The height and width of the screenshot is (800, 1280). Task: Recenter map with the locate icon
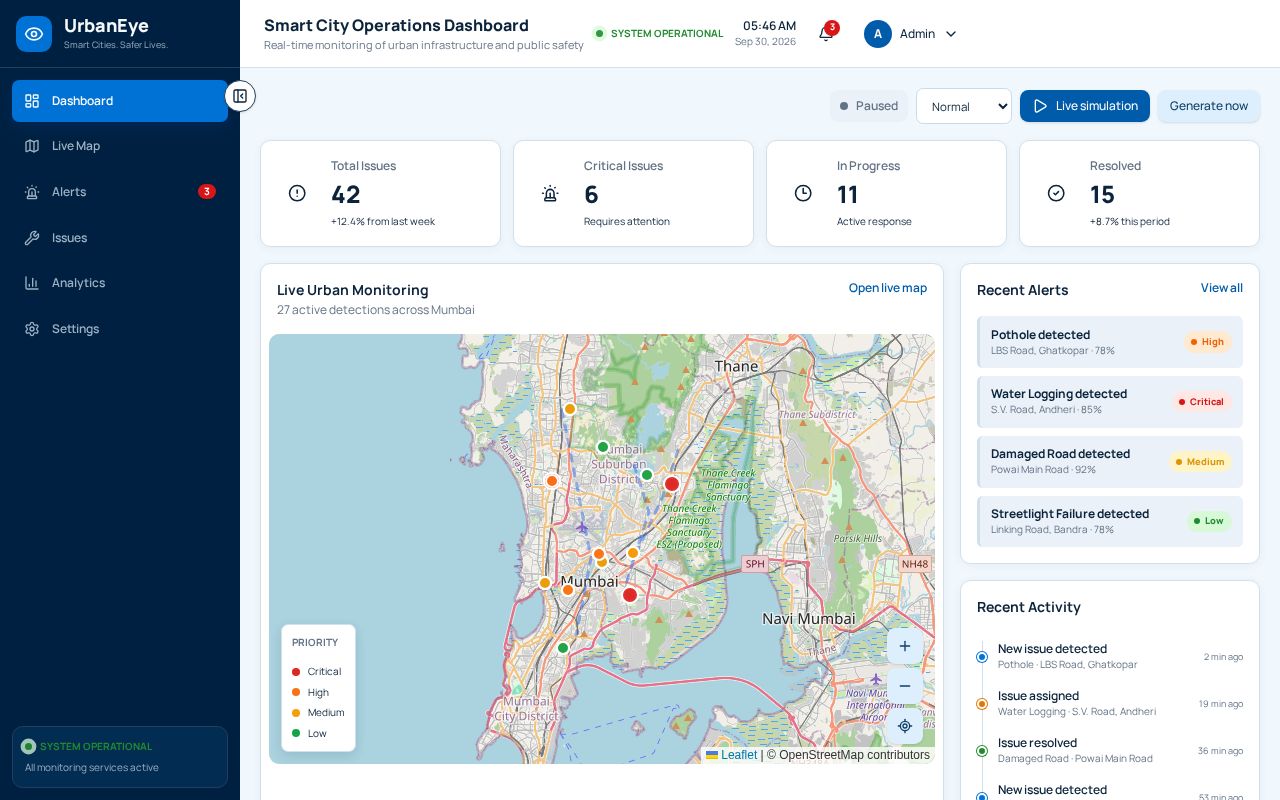click(905, 726)
